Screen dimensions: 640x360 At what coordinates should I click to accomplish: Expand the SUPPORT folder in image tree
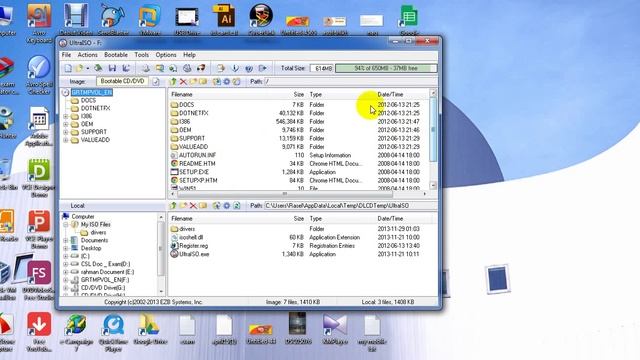click(66, 132)
